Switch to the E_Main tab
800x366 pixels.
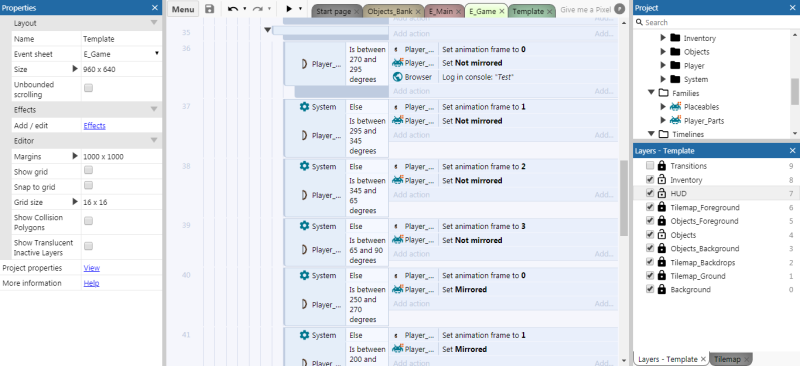click(x=441, y=11)
